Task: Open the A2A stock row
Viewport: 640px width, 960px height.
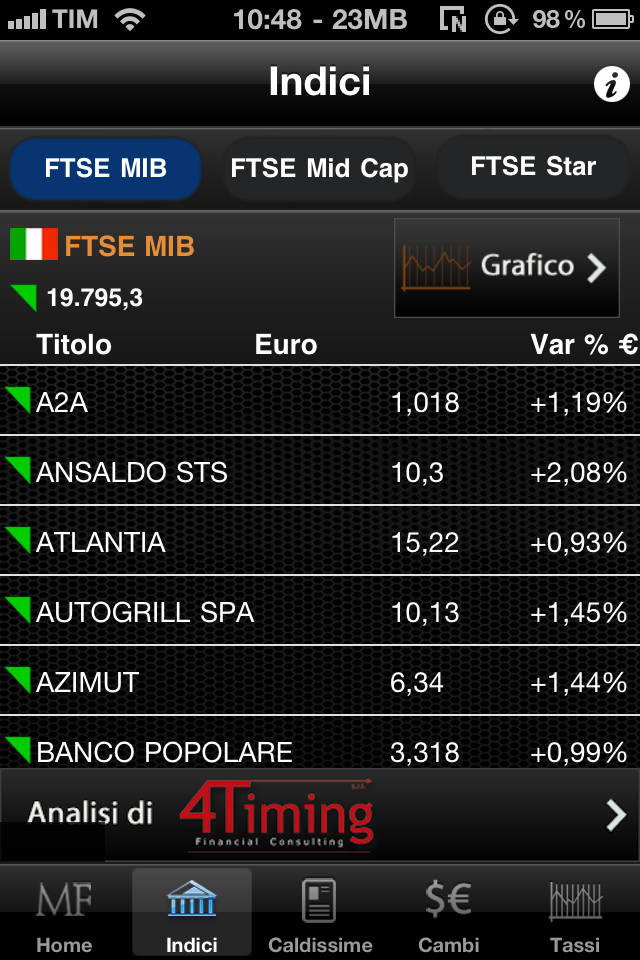Action: pyautogui.click(x=320, y=402)
